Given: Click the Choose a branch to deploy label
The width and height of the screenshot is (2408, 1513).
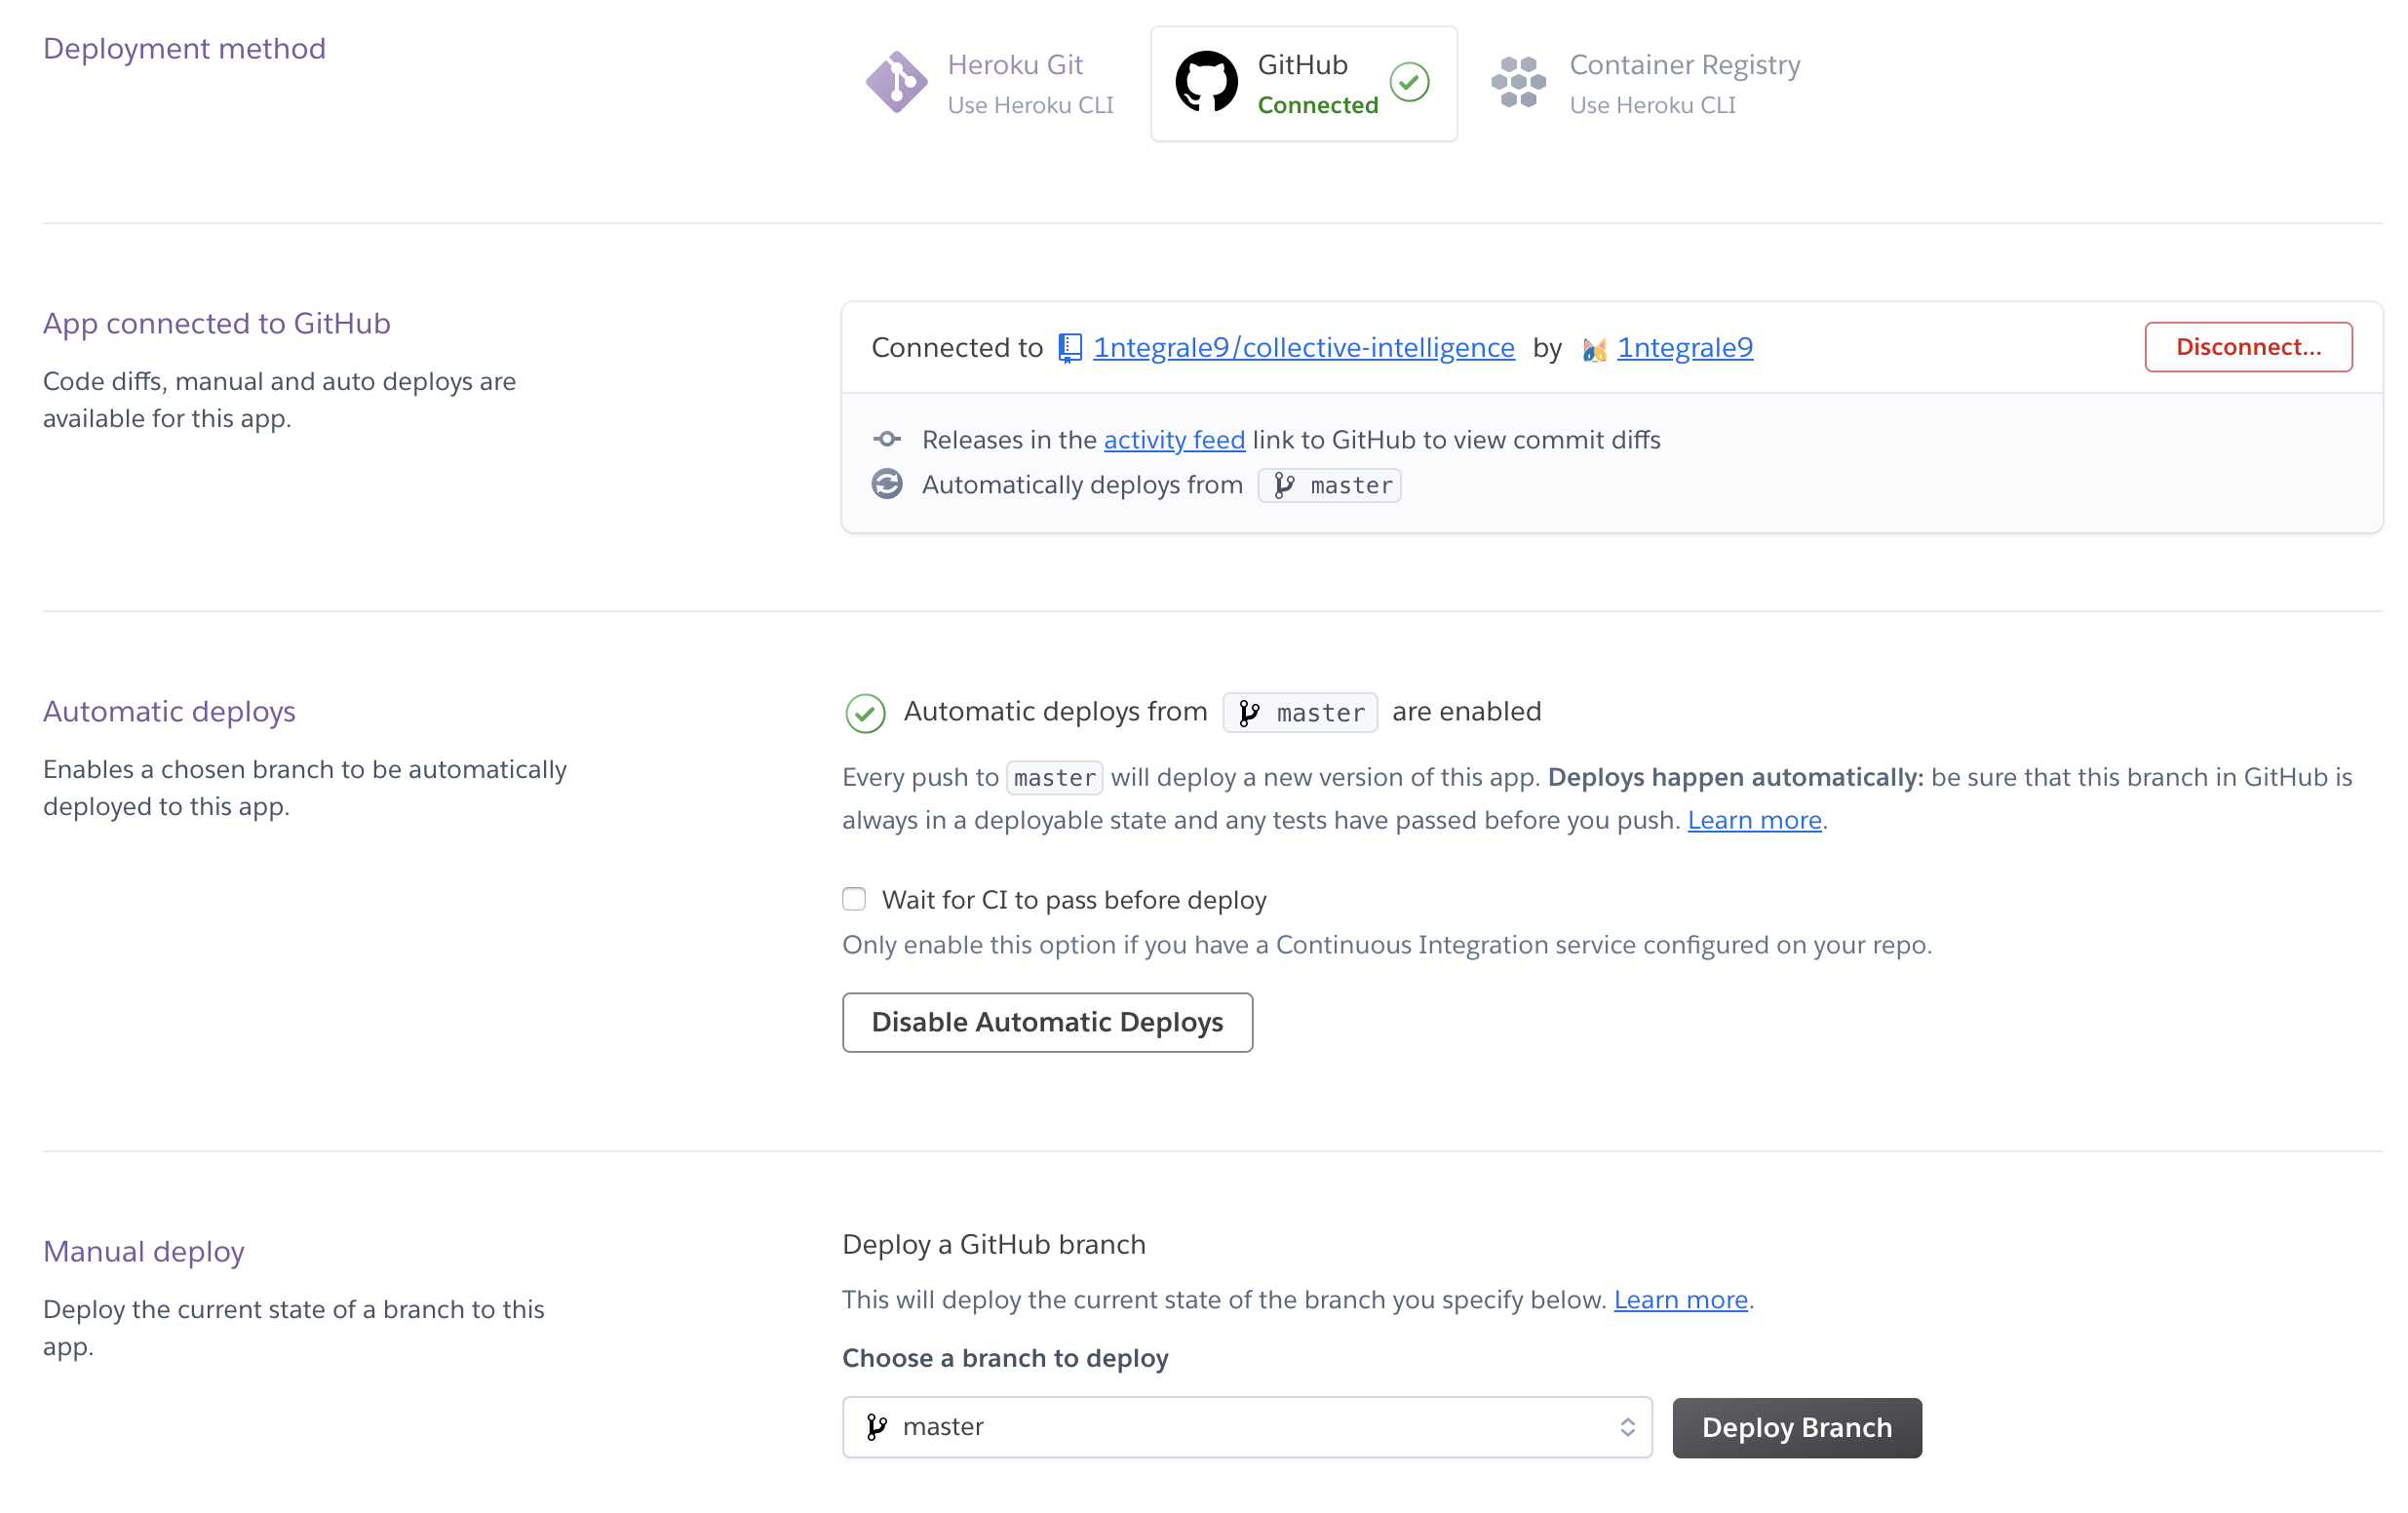Looking at the screenshot, I should pos(1005,1358).
